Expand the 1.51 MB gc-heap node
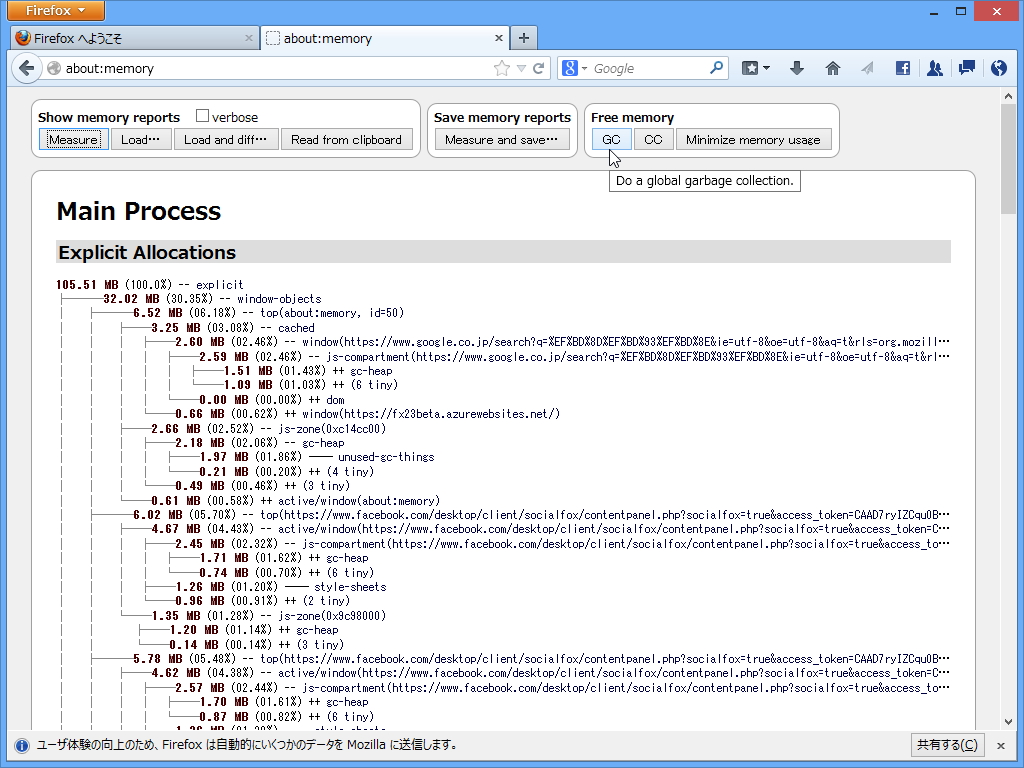Image resolution: width=1024 pixels, height=768 pixels. [308, 371]
